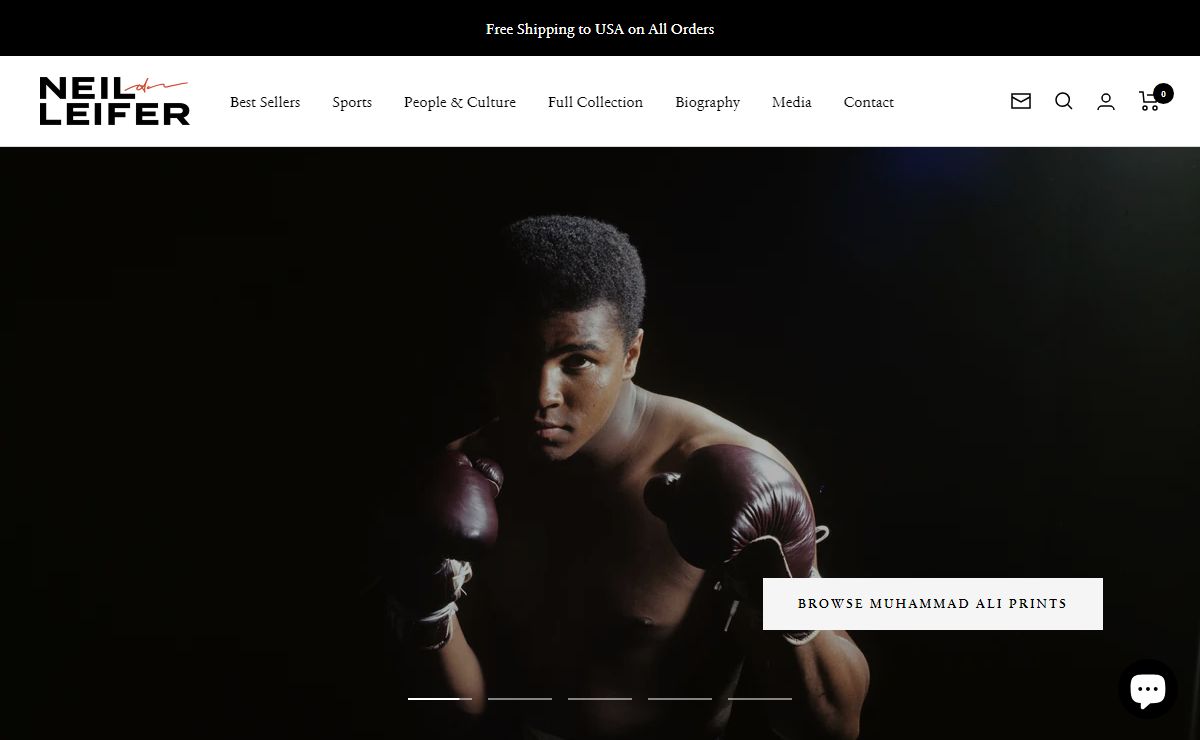Click the Free Shipping announcement bar
The width and height of the screenshot is (1200, 740).
point(600,29)
